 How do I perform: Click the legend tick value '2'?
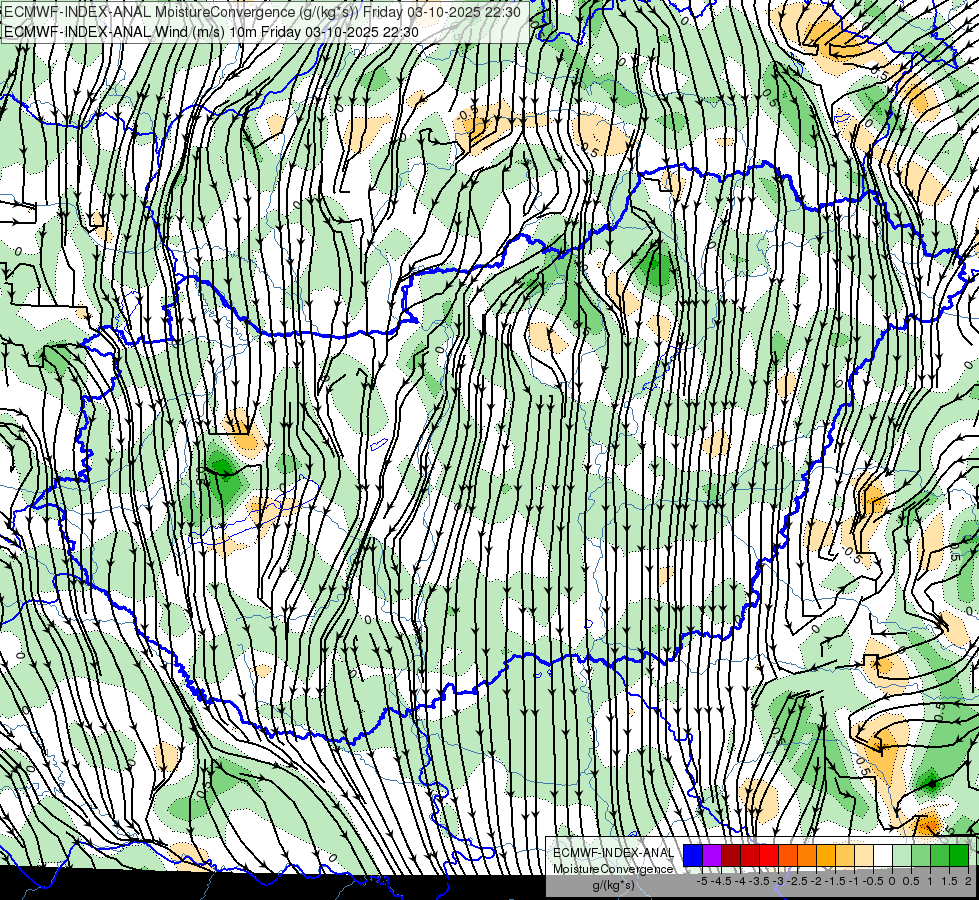pos(968,881)
